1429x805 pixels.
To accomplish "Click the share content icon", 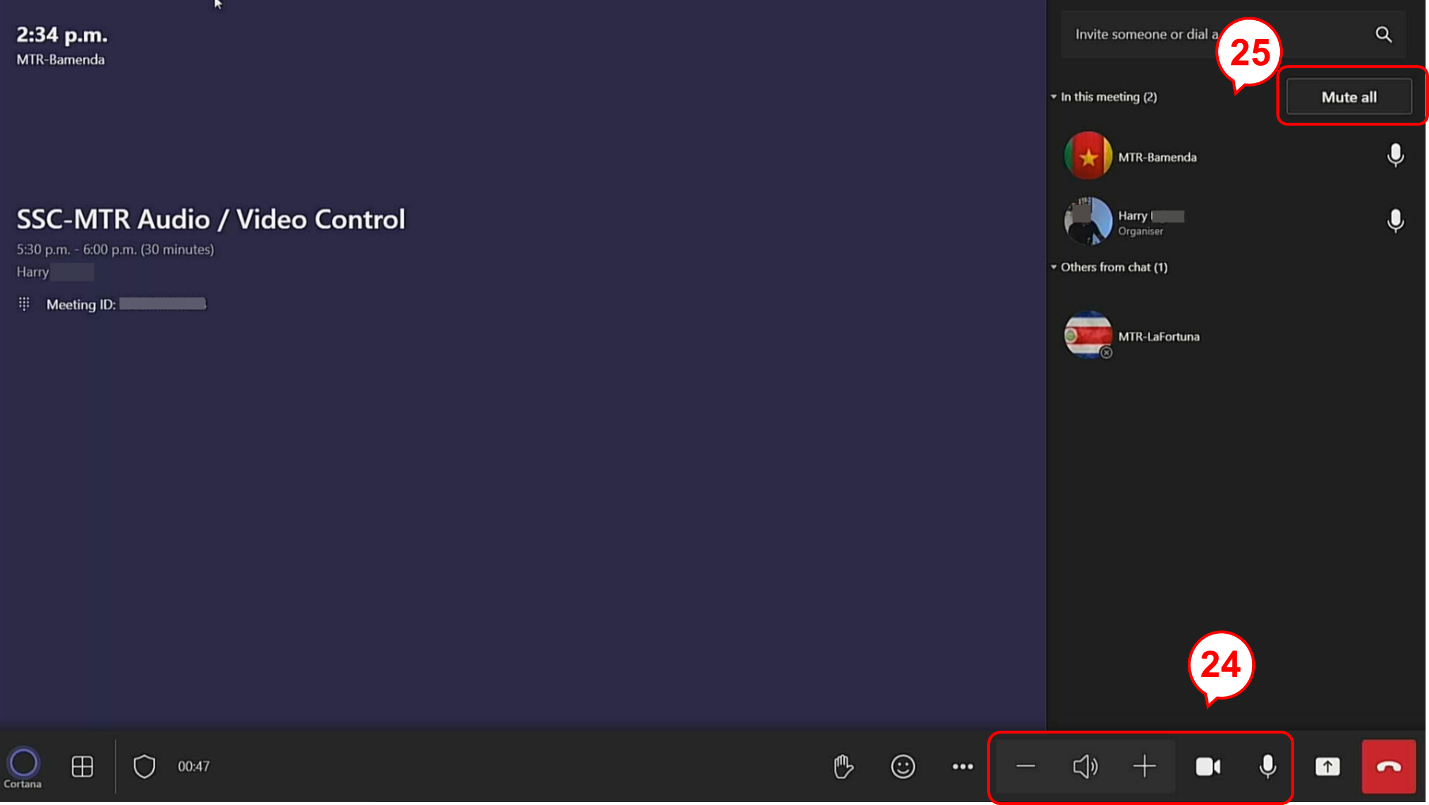I will tap(1327, 767).
